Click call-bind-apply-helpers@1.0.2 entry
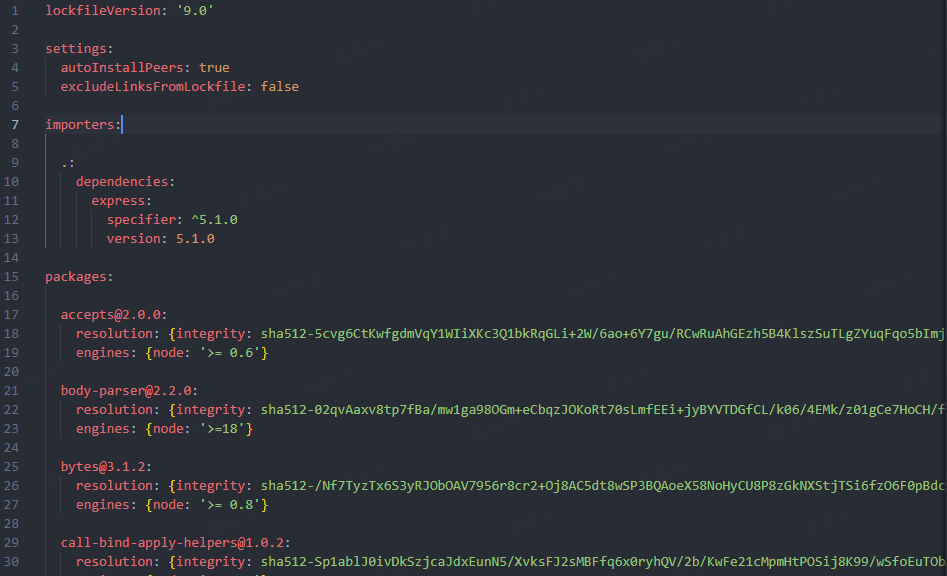This screenshot has width=947, height=576. [172, 543]
